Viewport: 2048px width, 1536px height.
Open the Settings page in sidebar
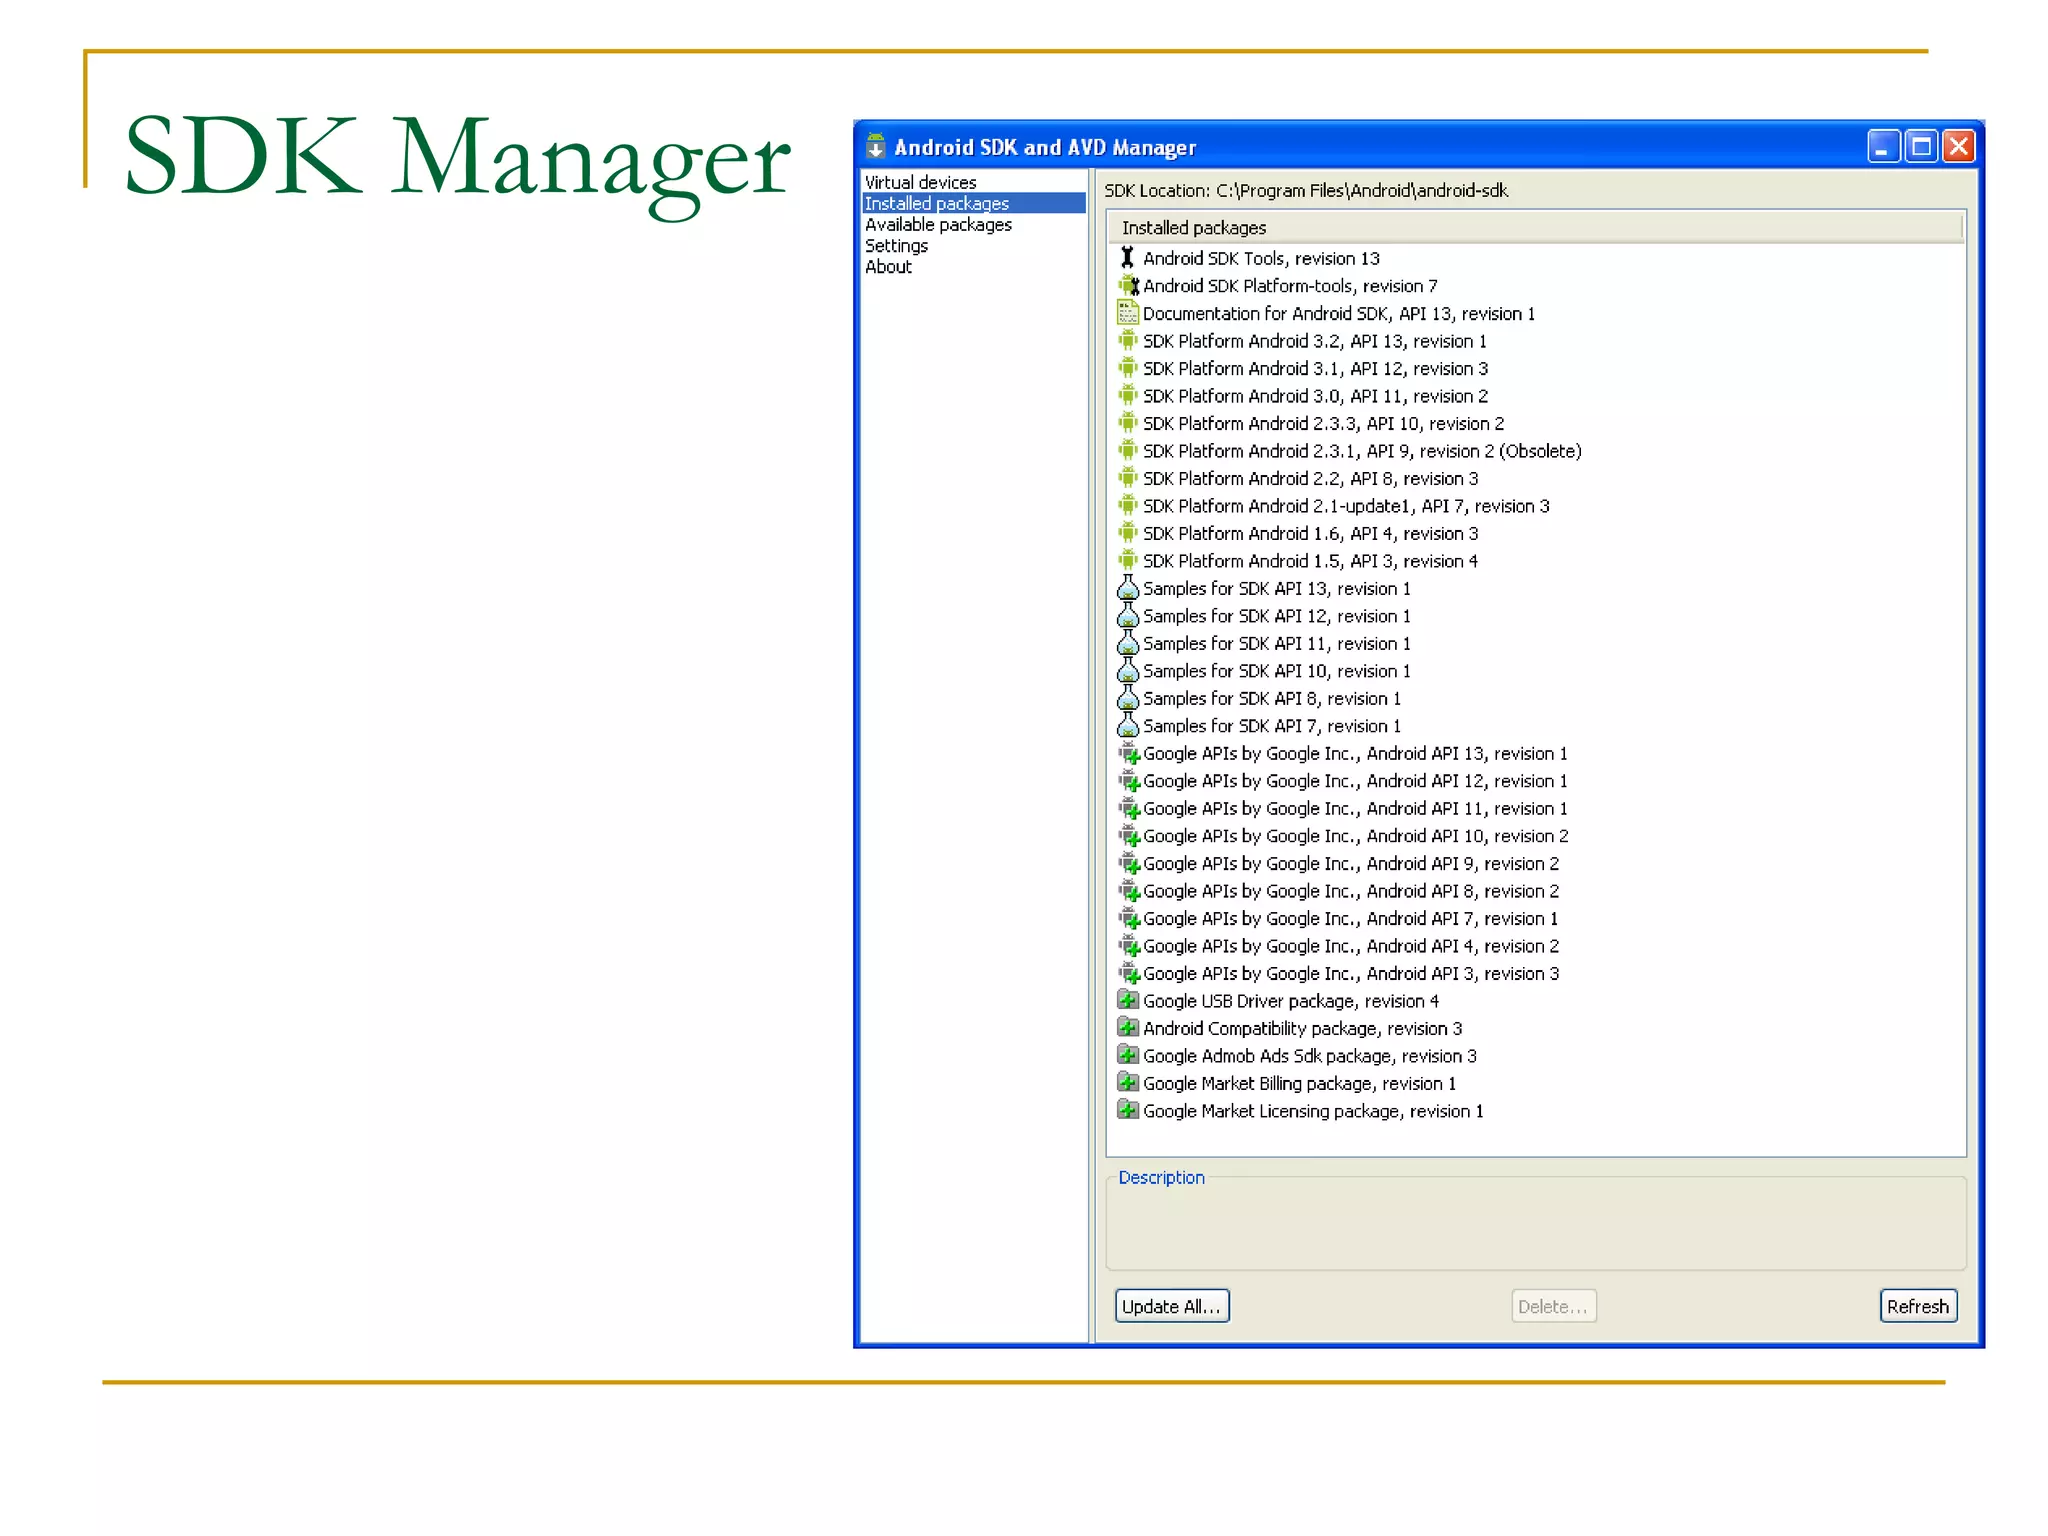coord(896,246)
